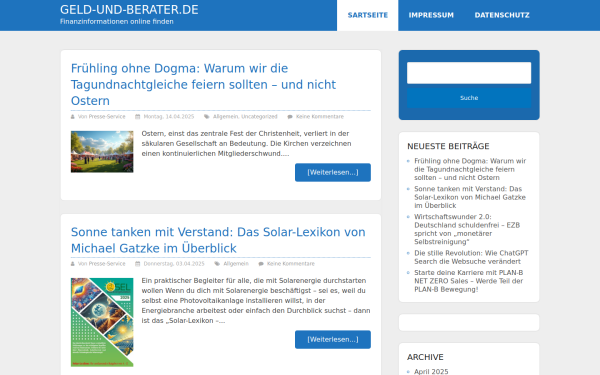The height and width of the screenshot is (375, 600).
Task: Open 'Sonne tanken mit Verstand' article headline
Action: (x=218, y=240)
